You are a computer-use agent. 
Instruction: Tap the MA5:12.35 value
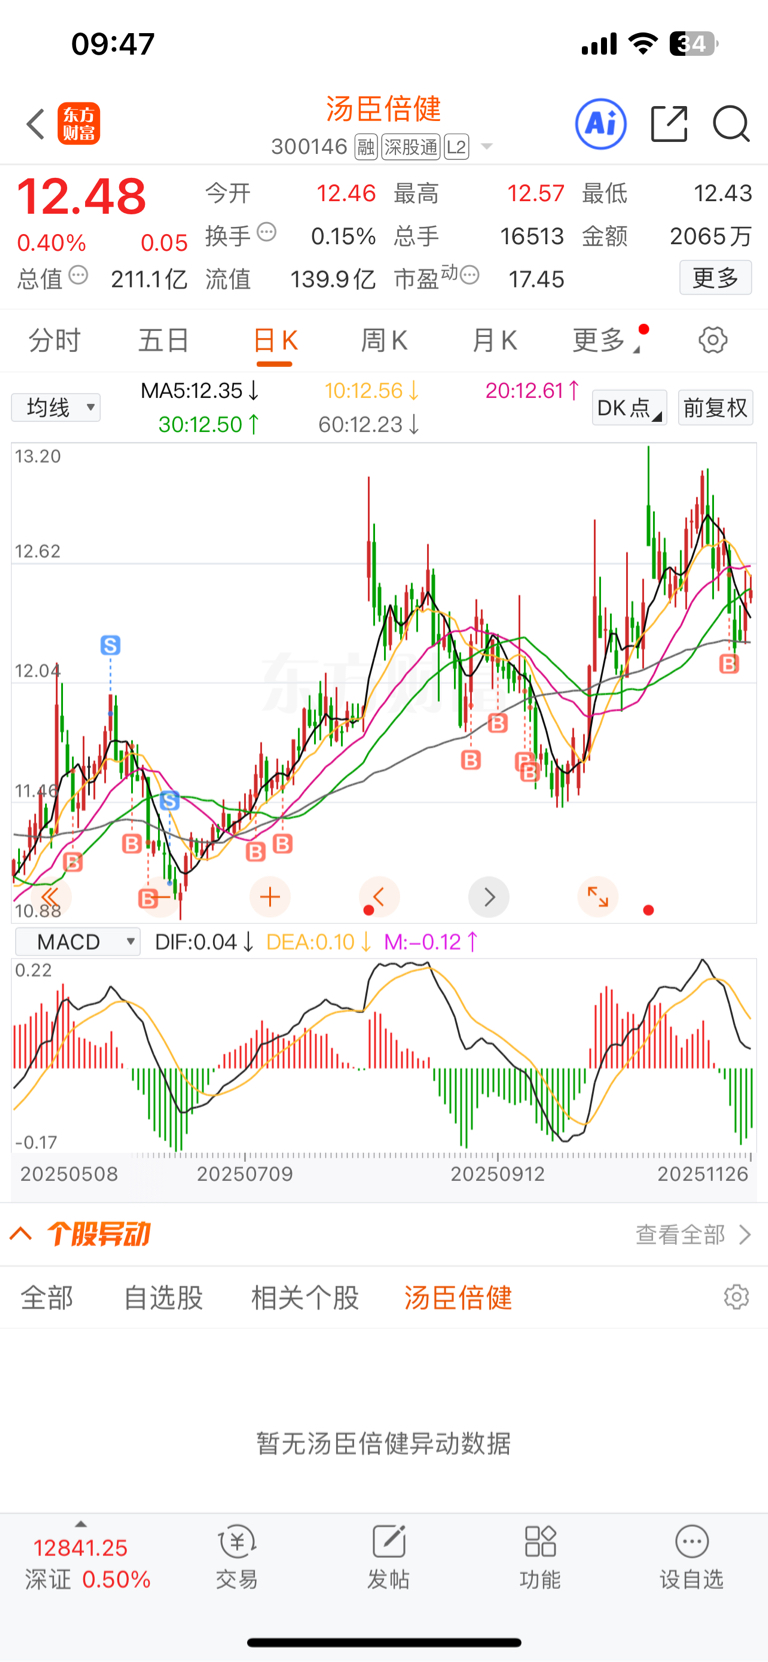click(x=200, y=390)
